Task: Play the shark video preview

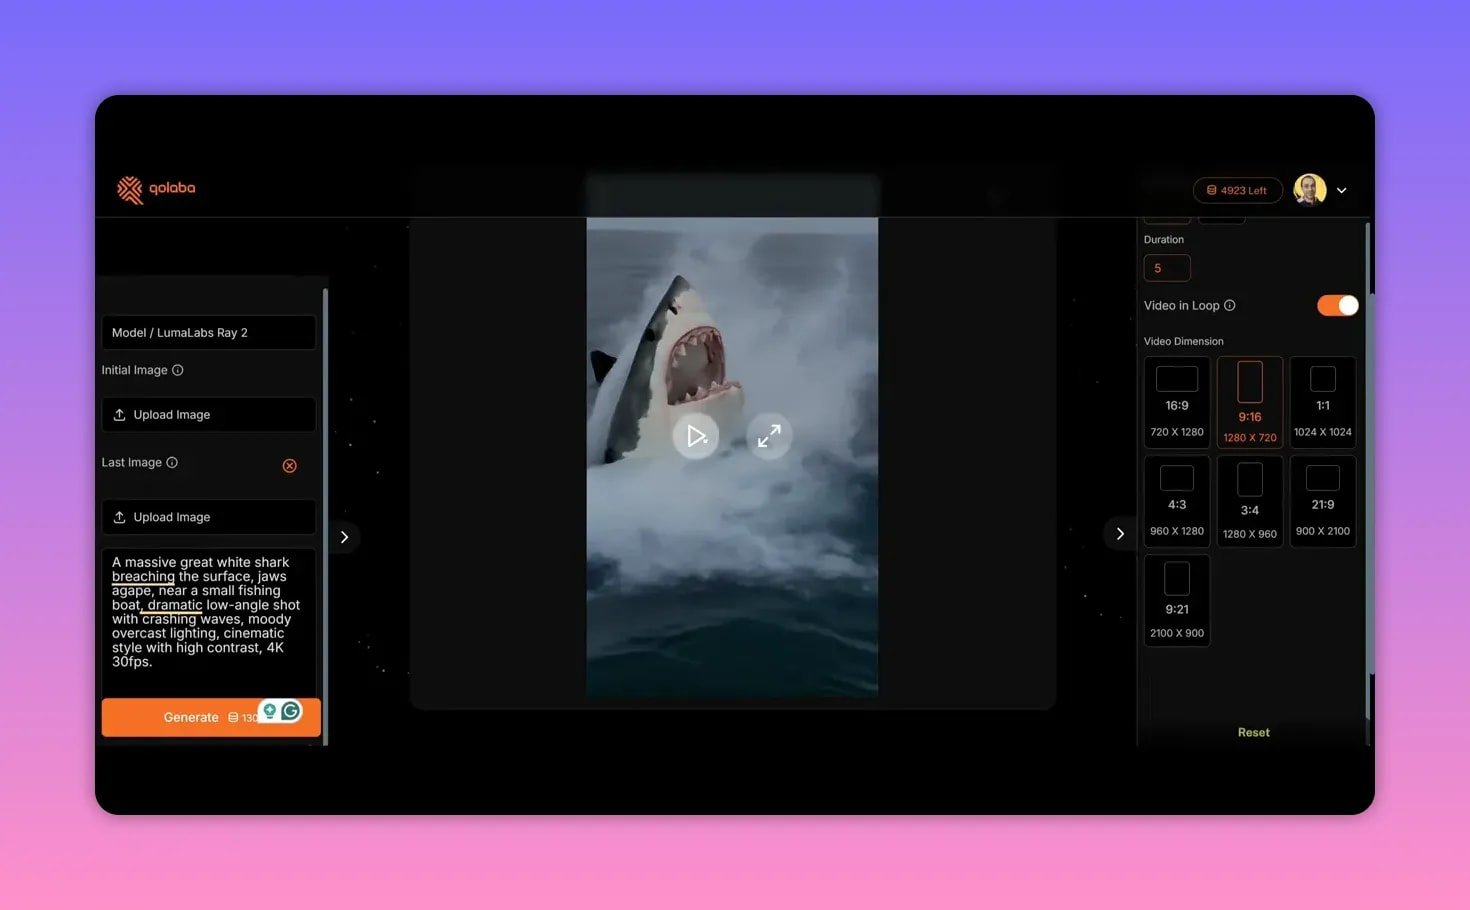Action: pos(696,436)
